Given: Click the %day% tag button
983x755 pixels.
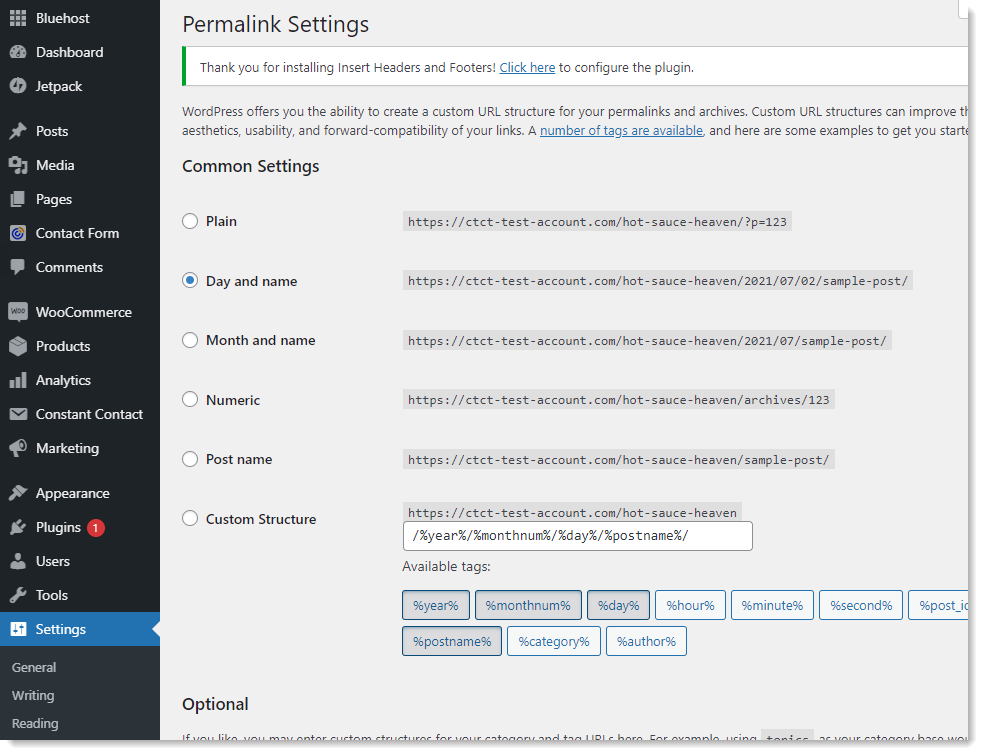Looking at the screenshot, I should pyautogui.click(x=618, y=605).
